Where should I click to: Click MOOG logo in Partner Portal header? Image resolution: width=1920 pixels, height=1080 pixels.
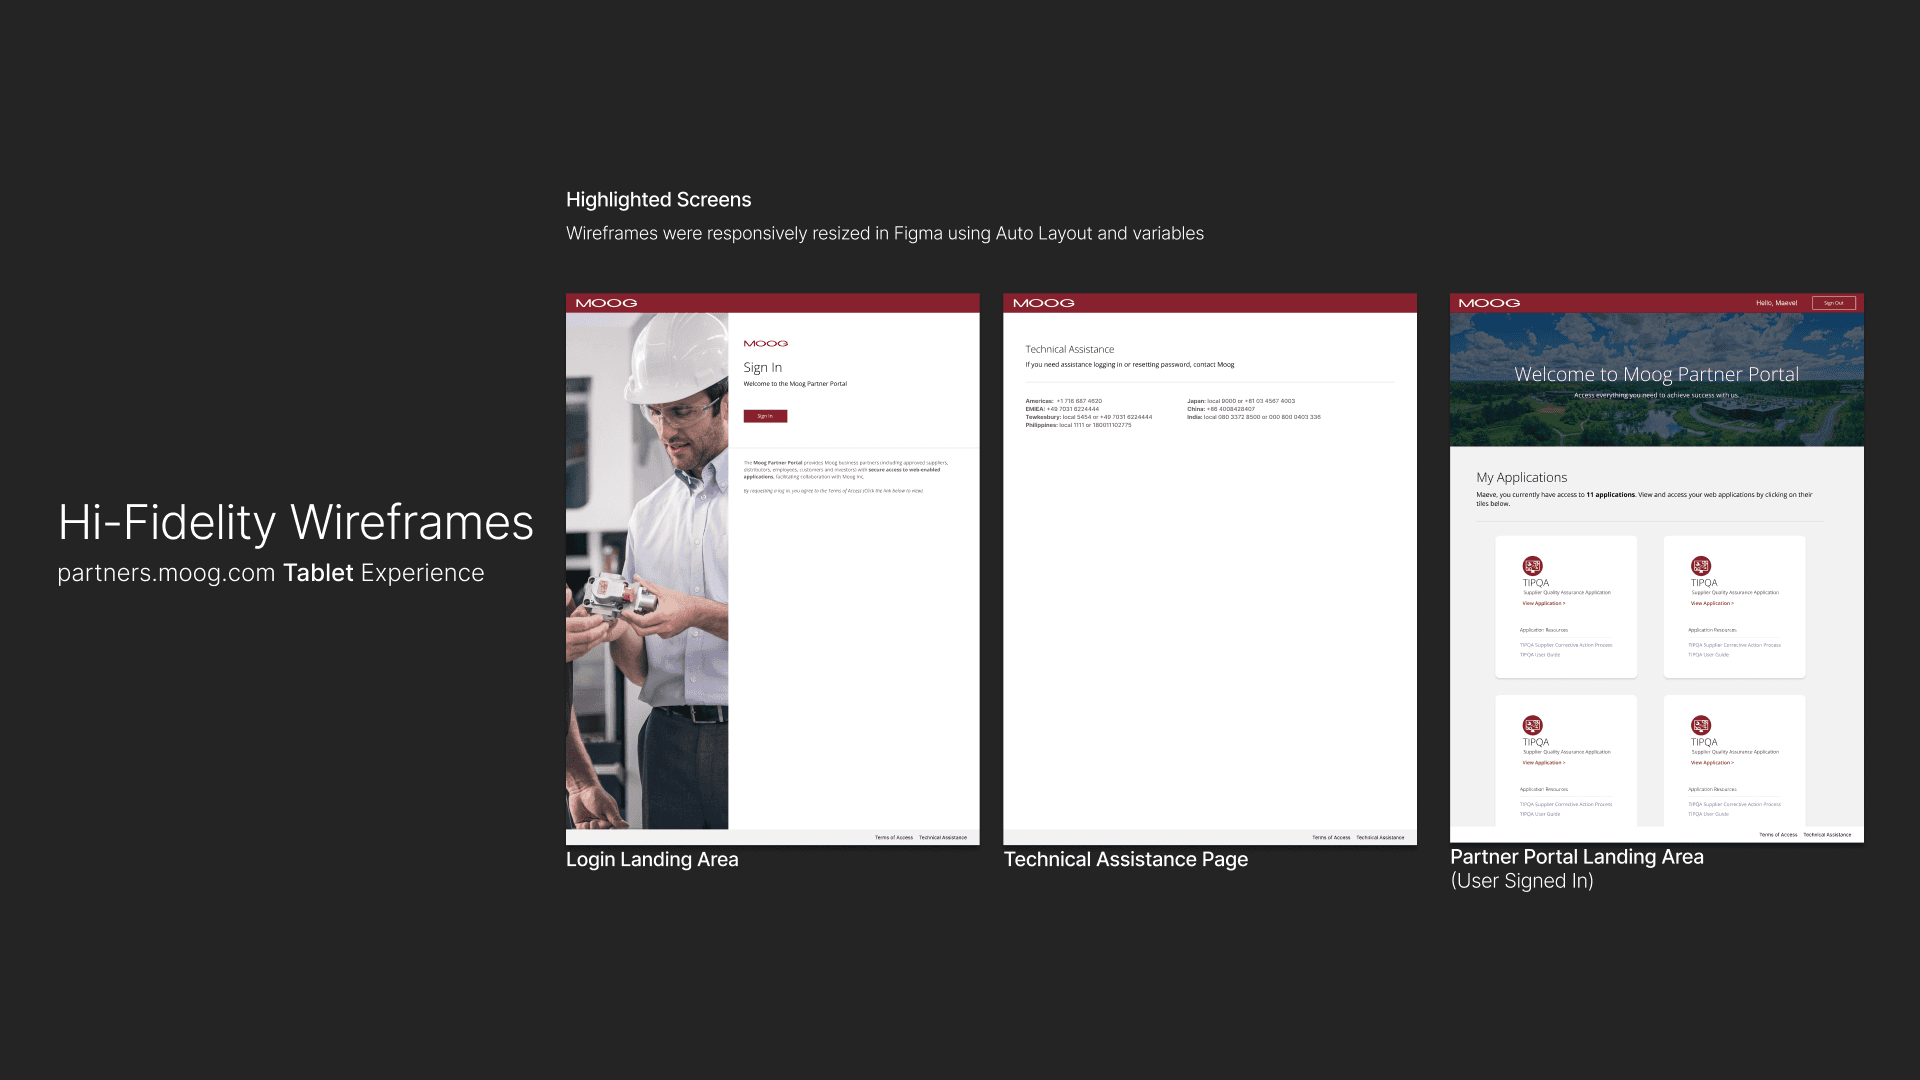1488,303
